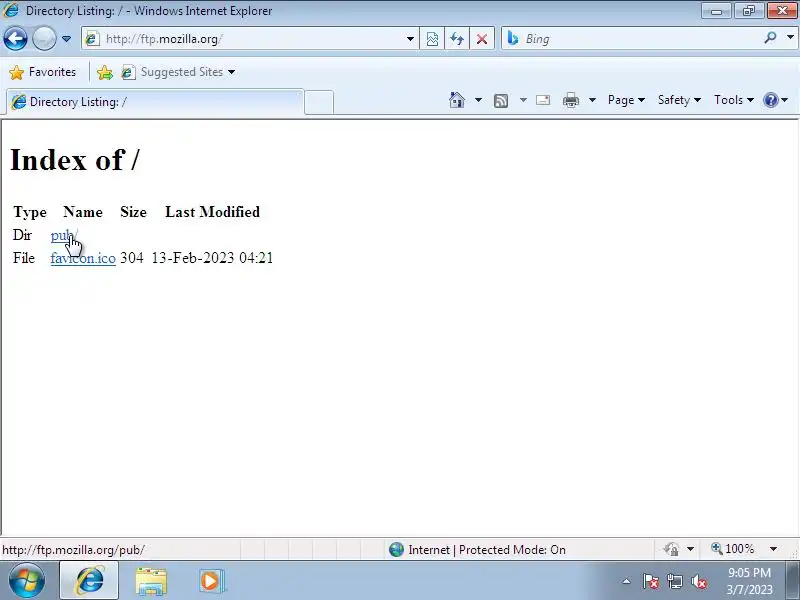Open the Tools menu
Screen dimensions: 800x600
[x=734, y=100]
